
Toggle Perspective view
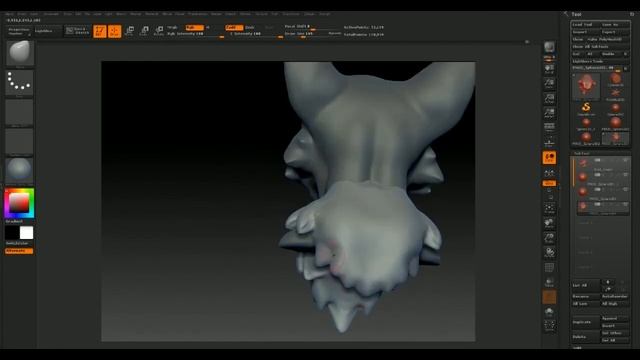coord(549,127)
